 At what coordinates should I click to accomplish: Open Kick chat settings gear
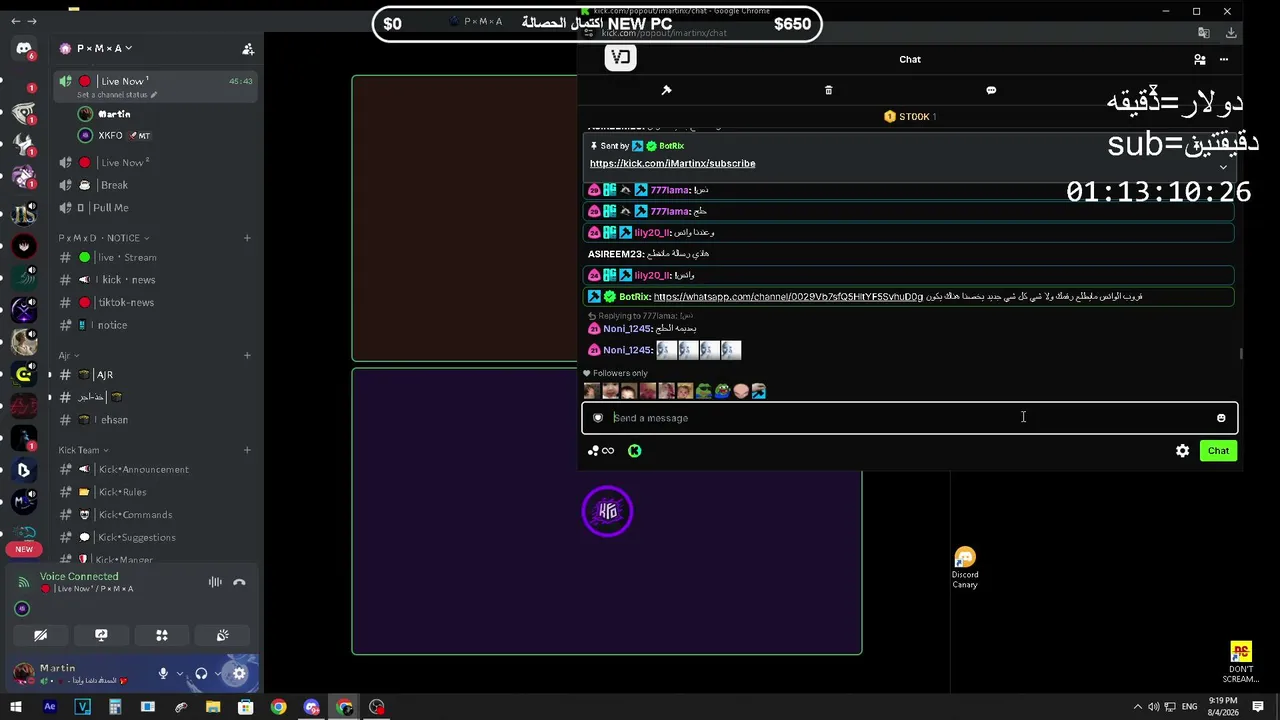[x=1182, y=451]
